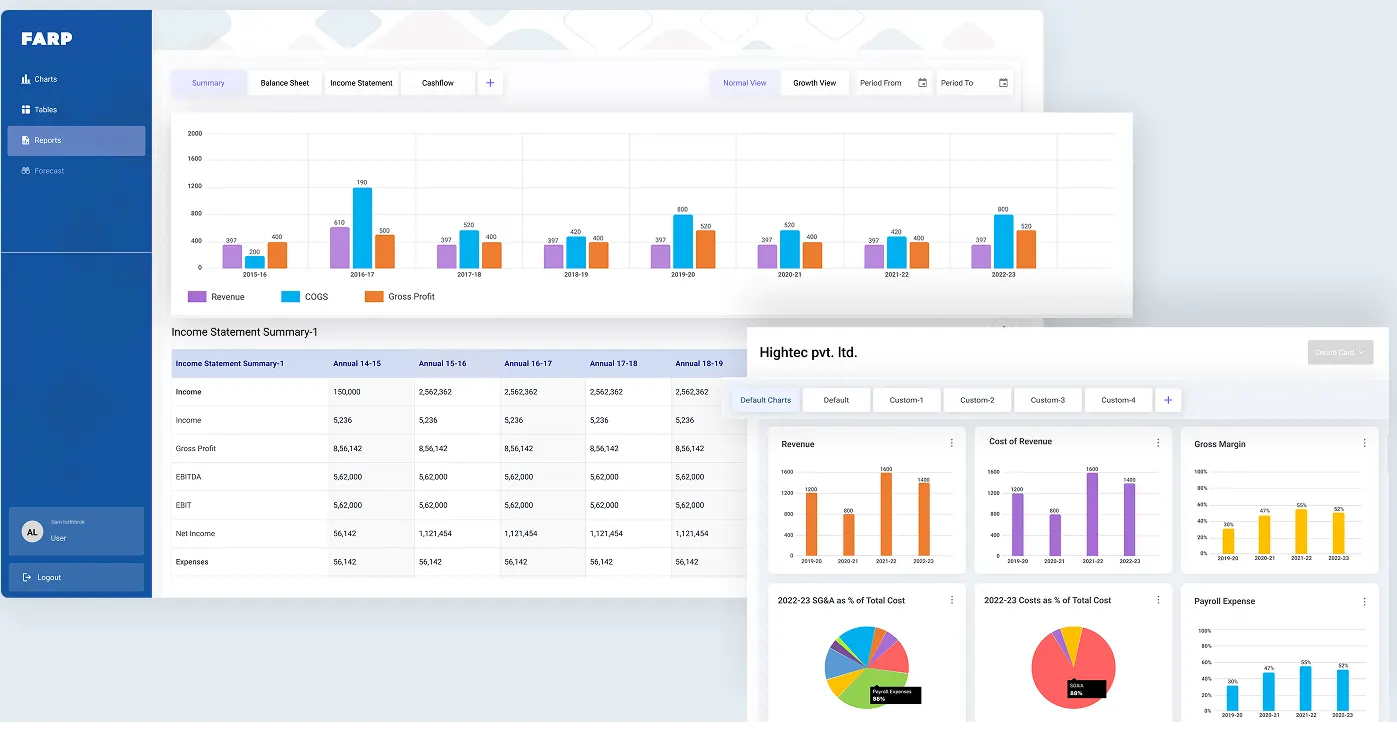Open the three-dot menu on the Revenue card

pos(951,442)
